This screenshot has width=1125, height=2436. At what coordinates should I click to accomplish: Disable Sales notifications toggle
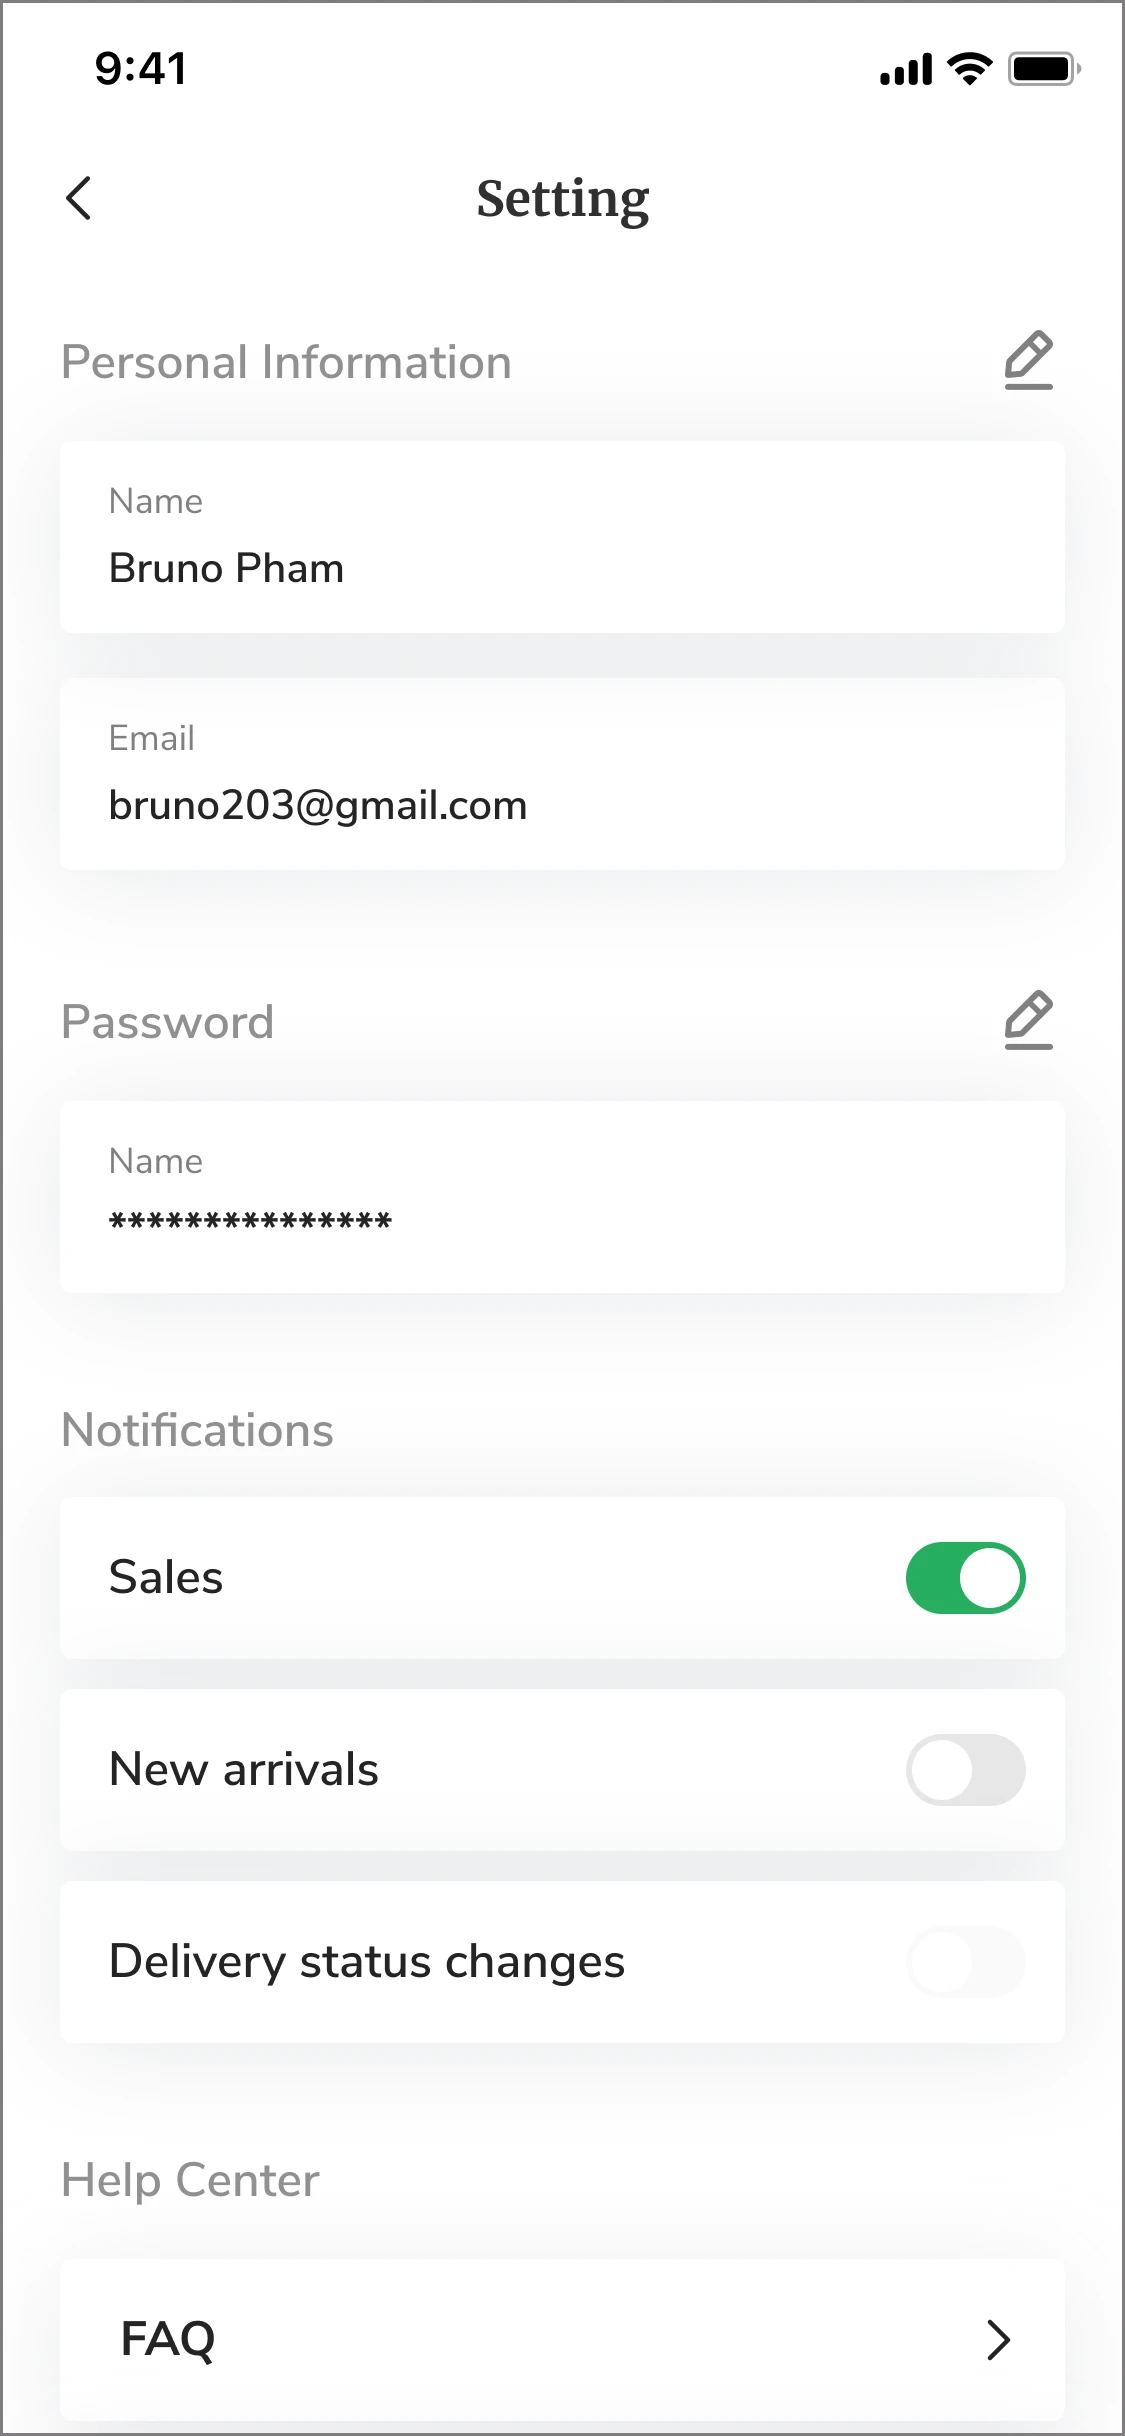coord(965,1578)
